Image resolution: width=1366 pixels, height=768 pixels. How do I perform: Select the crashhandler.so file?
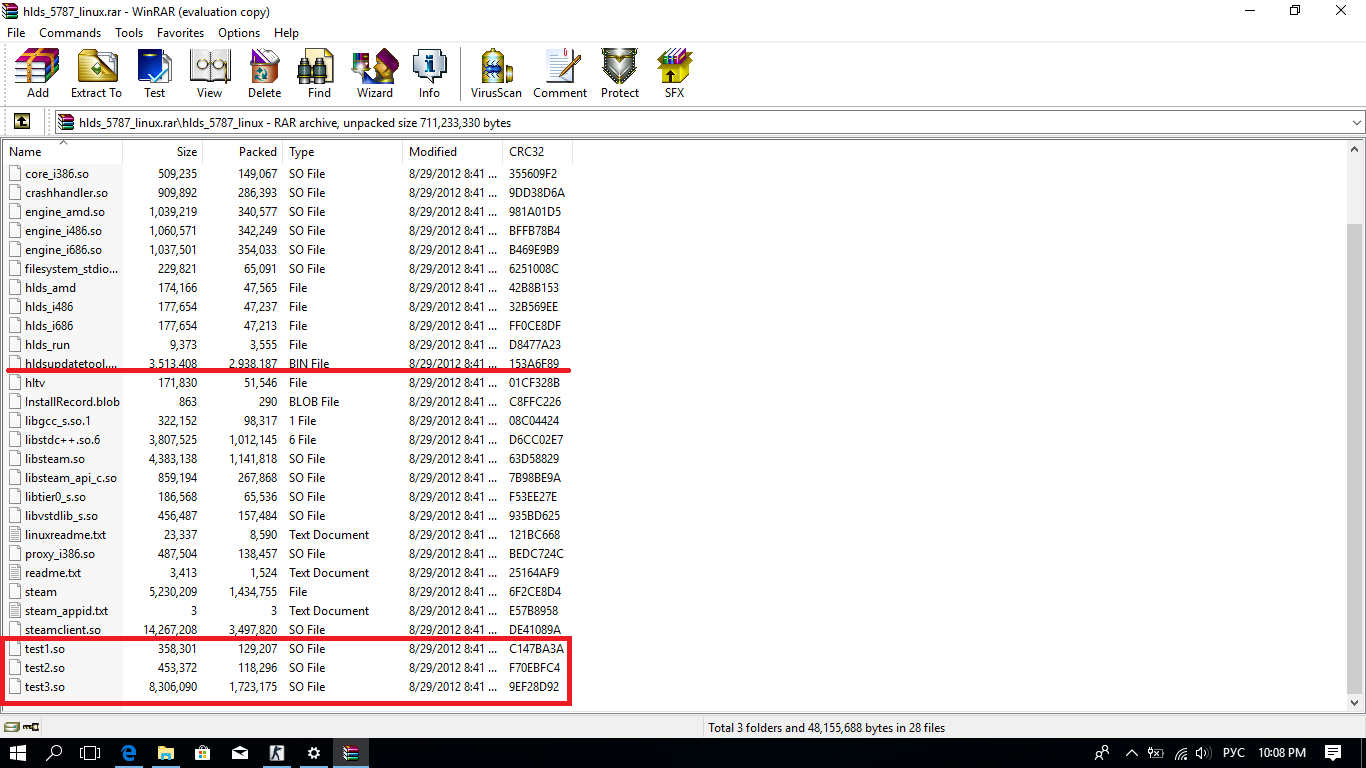point(66,193)
